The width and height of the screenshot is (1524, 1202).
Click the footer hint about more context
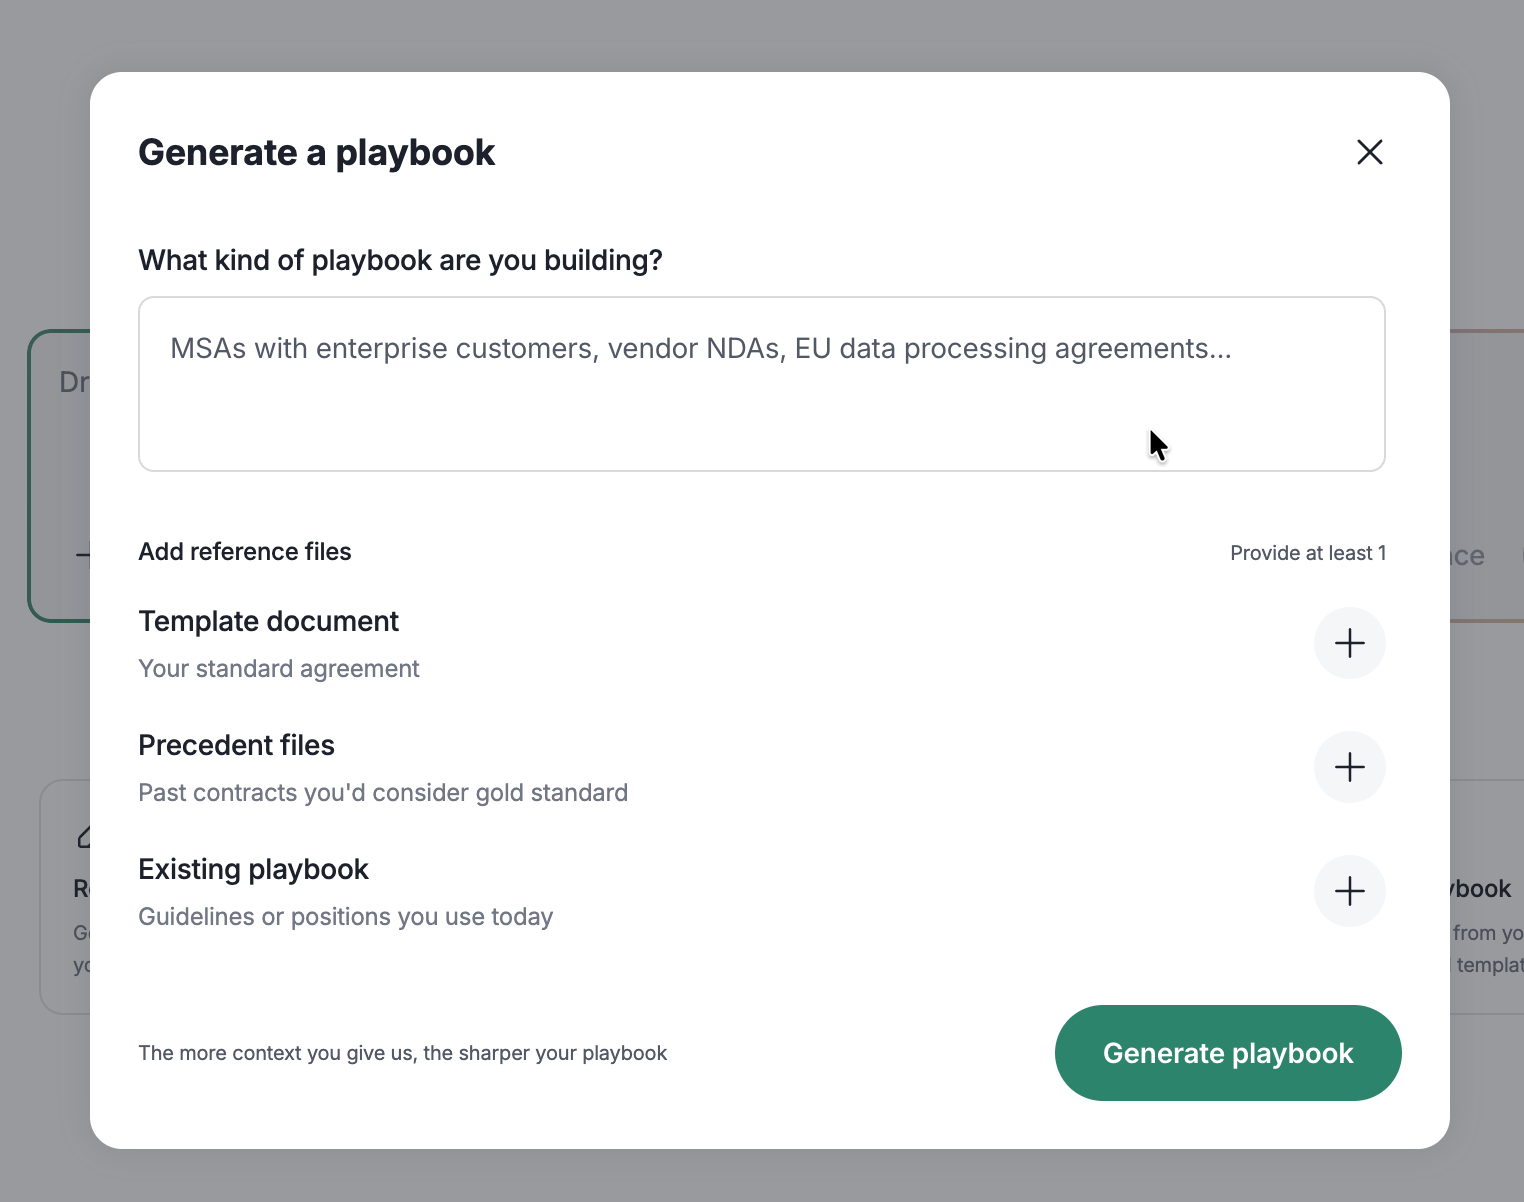click(402, 1053)
